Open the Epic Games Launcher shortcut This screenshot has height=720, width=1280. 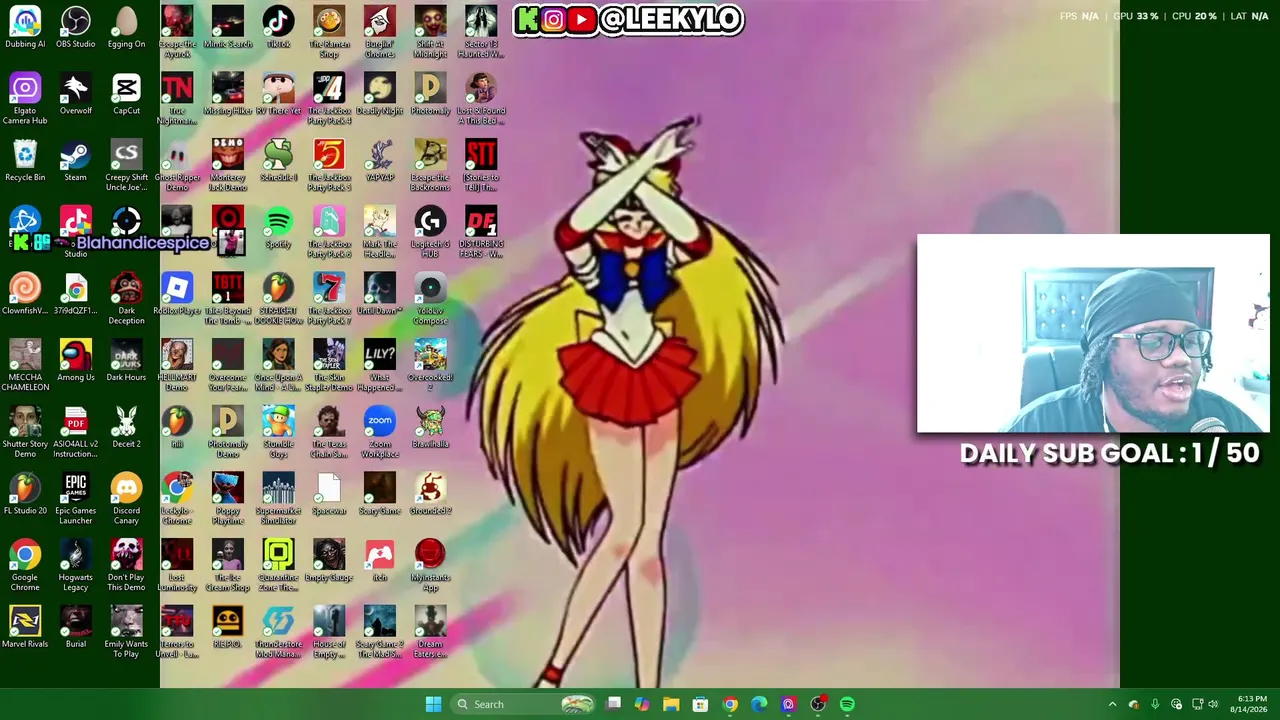tap(76, 499)
